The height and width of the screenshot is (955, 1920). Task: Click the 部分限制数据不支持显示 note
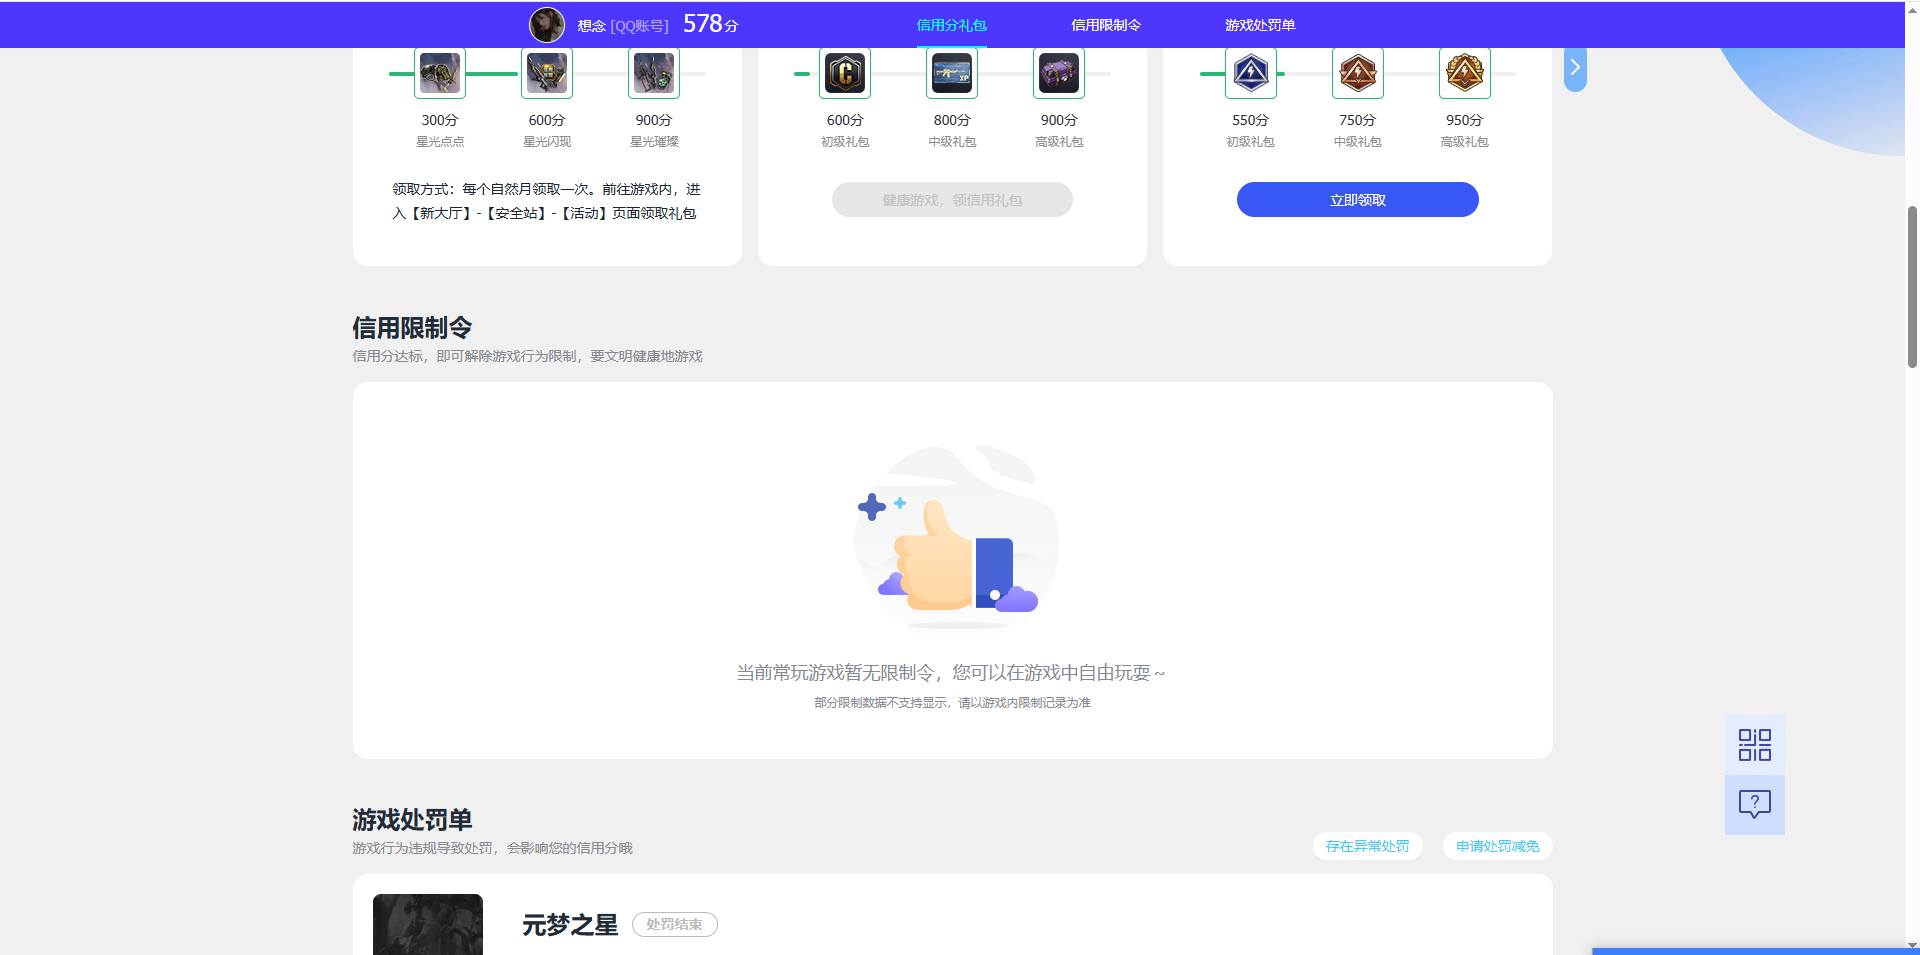point(952,703)
